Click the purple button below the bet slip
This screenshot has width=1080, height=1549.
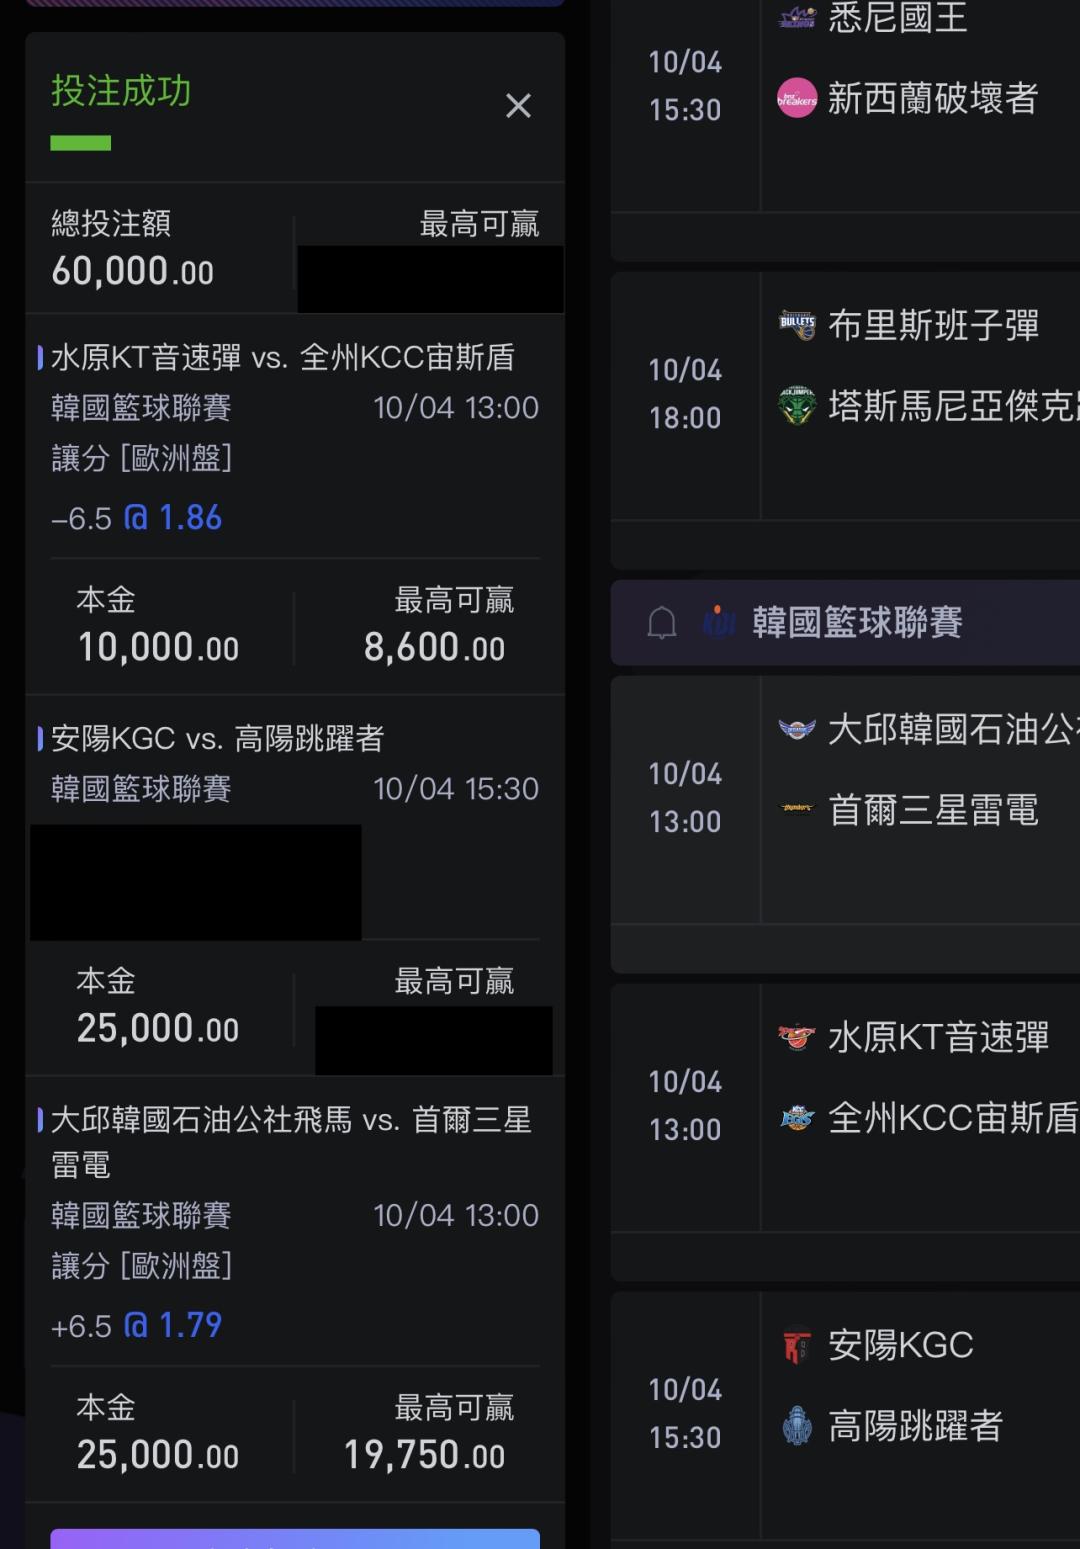click(295, 1538)
